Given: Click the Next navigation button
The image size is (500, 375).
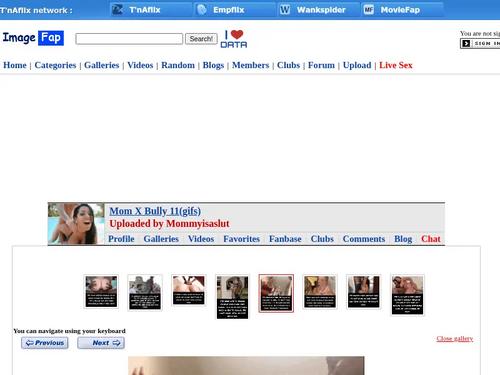Looking at the screenshot, I should tap(101, 343).
